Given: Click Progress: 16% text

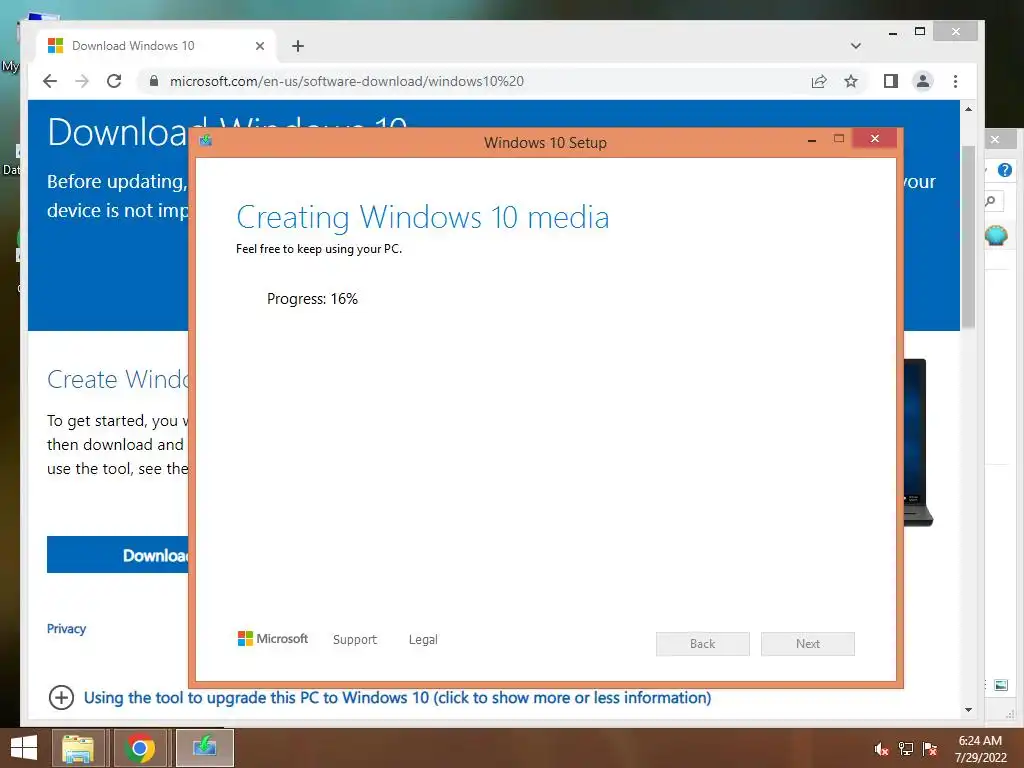Looking at the screenshot, I should pos(312,299).
